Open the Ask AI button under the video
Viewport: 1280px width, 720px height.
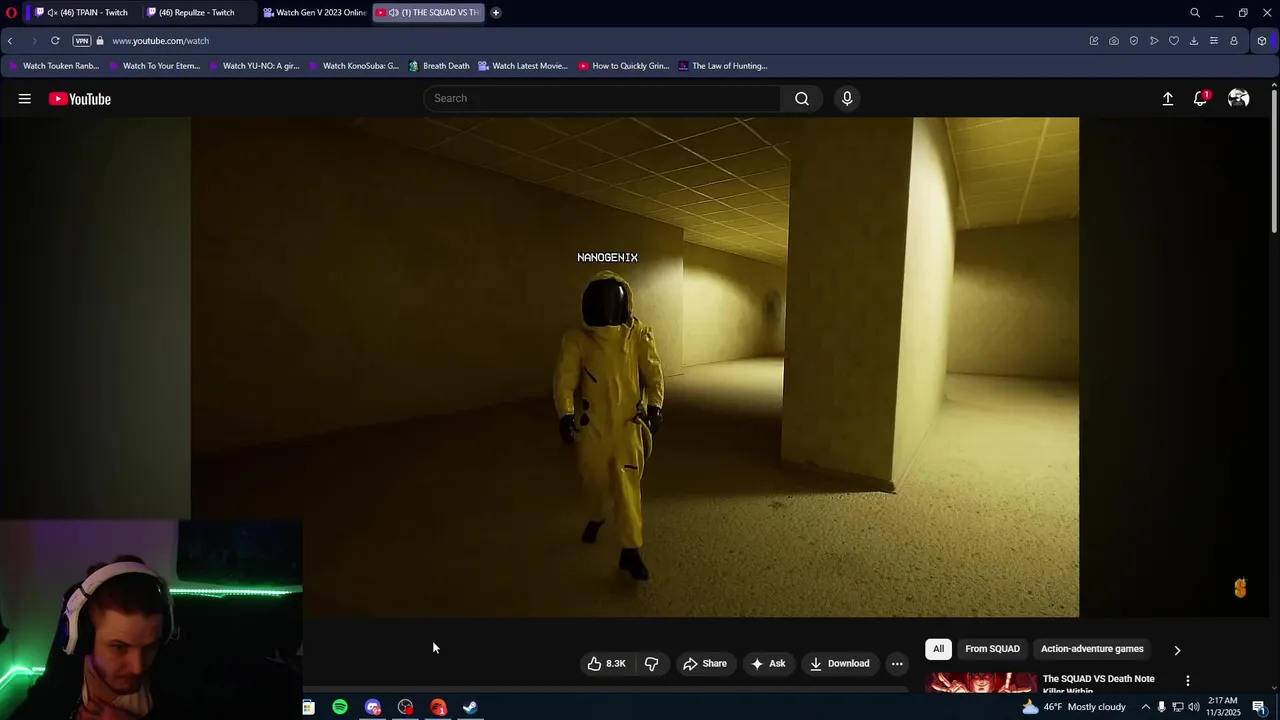tap(768, 663)
